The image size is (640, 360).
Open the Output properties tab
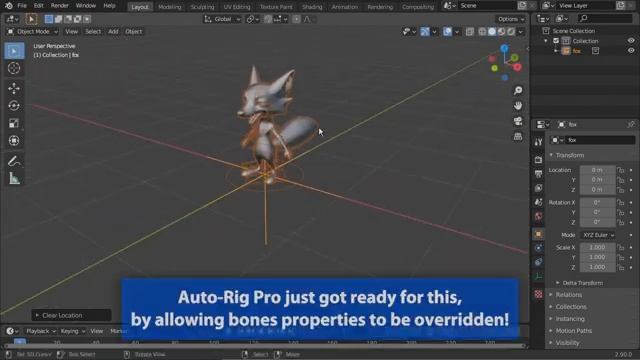pos(538,174)
